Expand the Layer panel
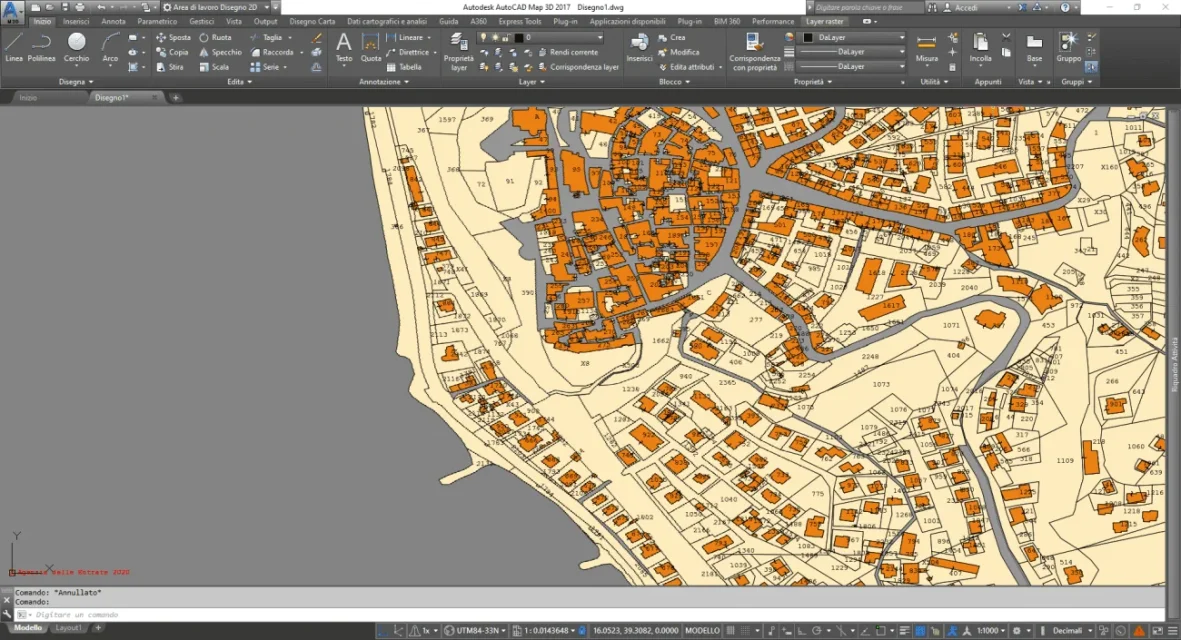The image size is (1181, 640). tap(532, 81)
